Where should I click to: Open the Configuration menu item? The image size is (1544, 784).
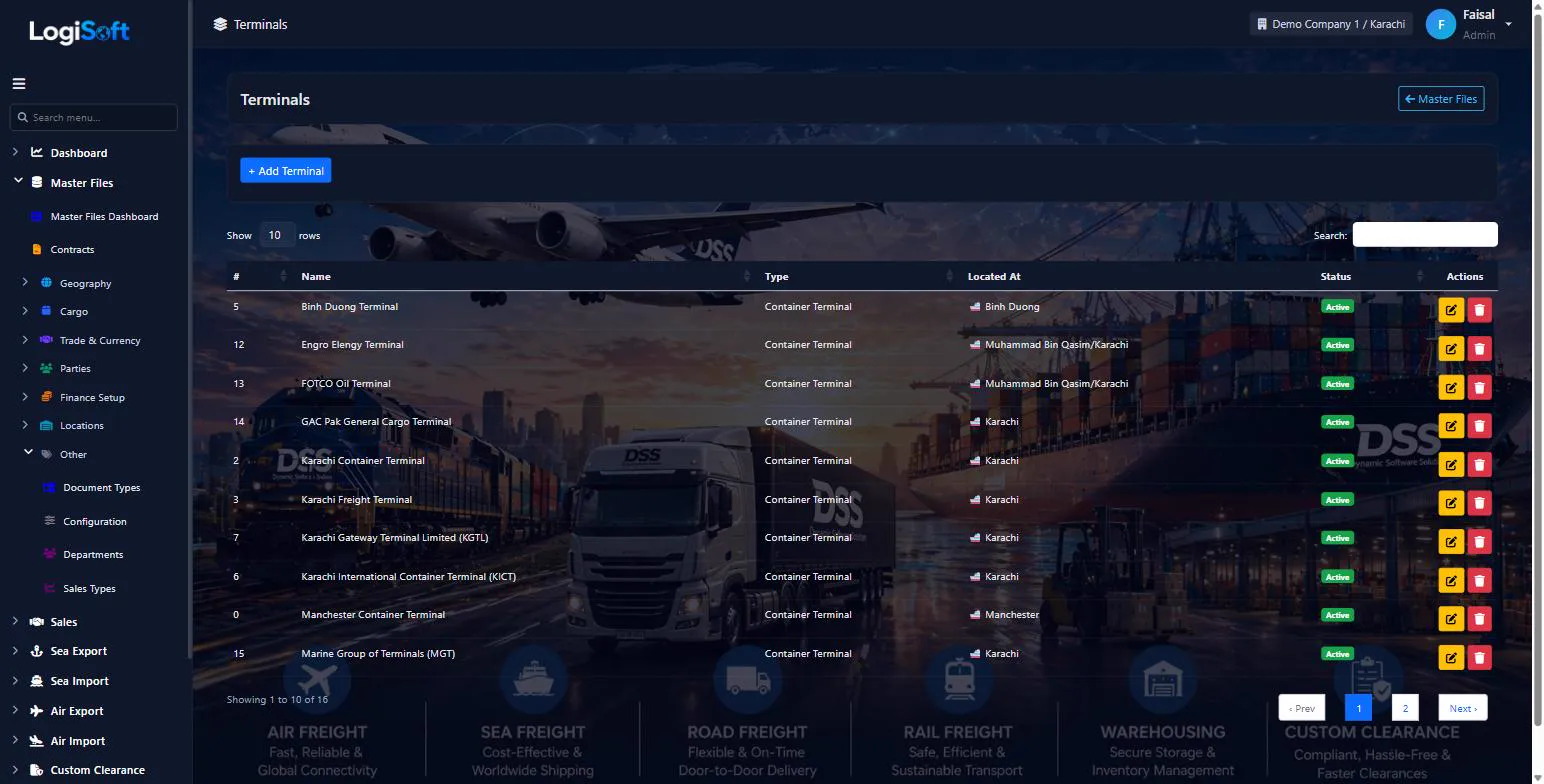tap(94, 521)
